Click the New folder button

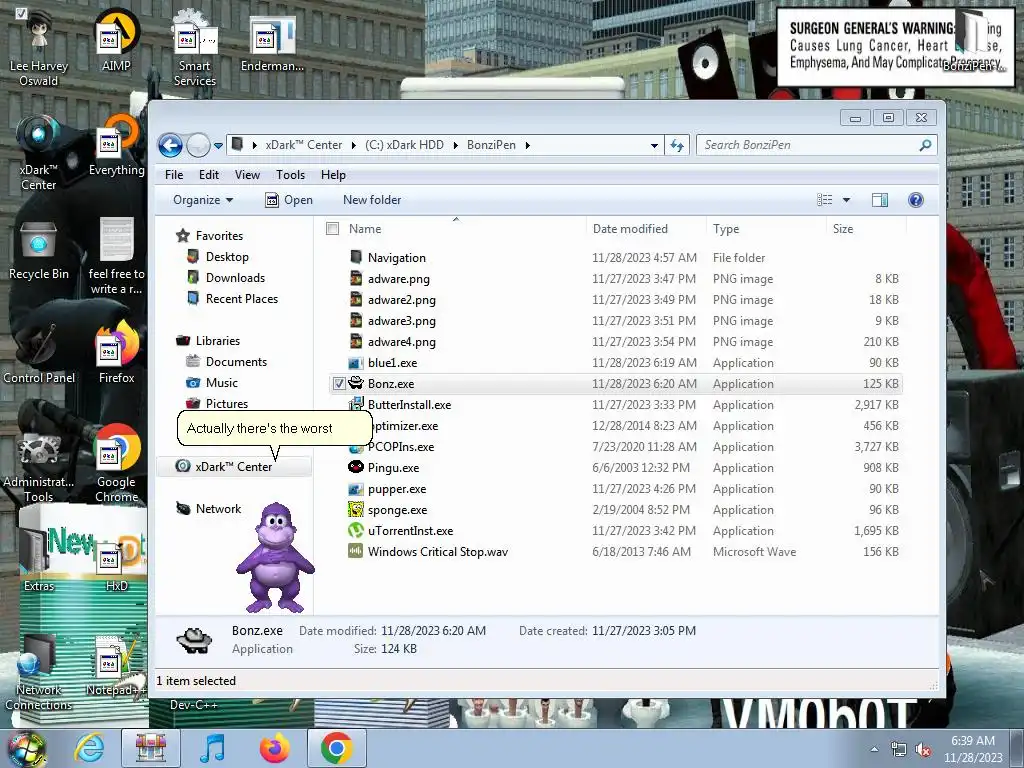coord(372,200)
